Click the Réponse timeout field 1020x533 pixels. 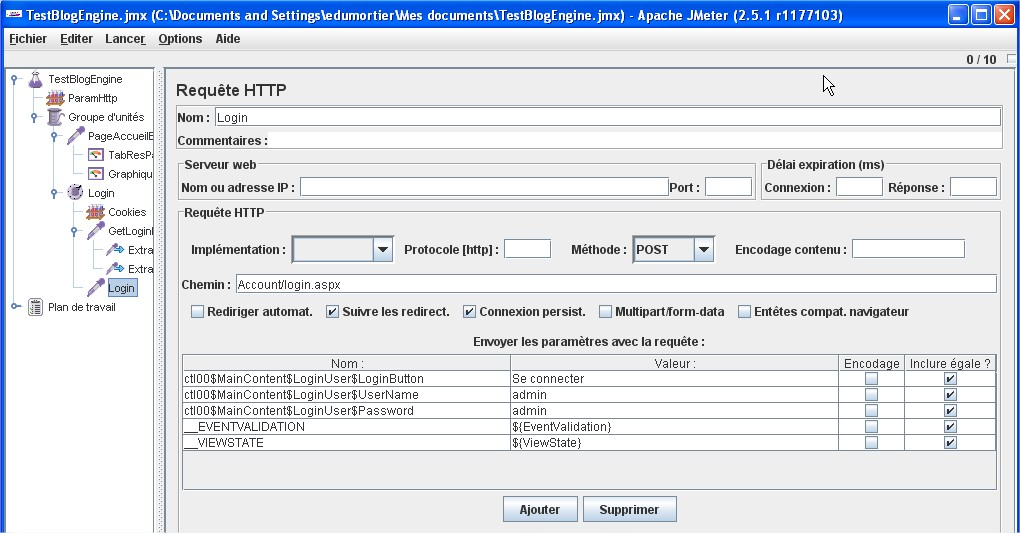pos(973,187)
